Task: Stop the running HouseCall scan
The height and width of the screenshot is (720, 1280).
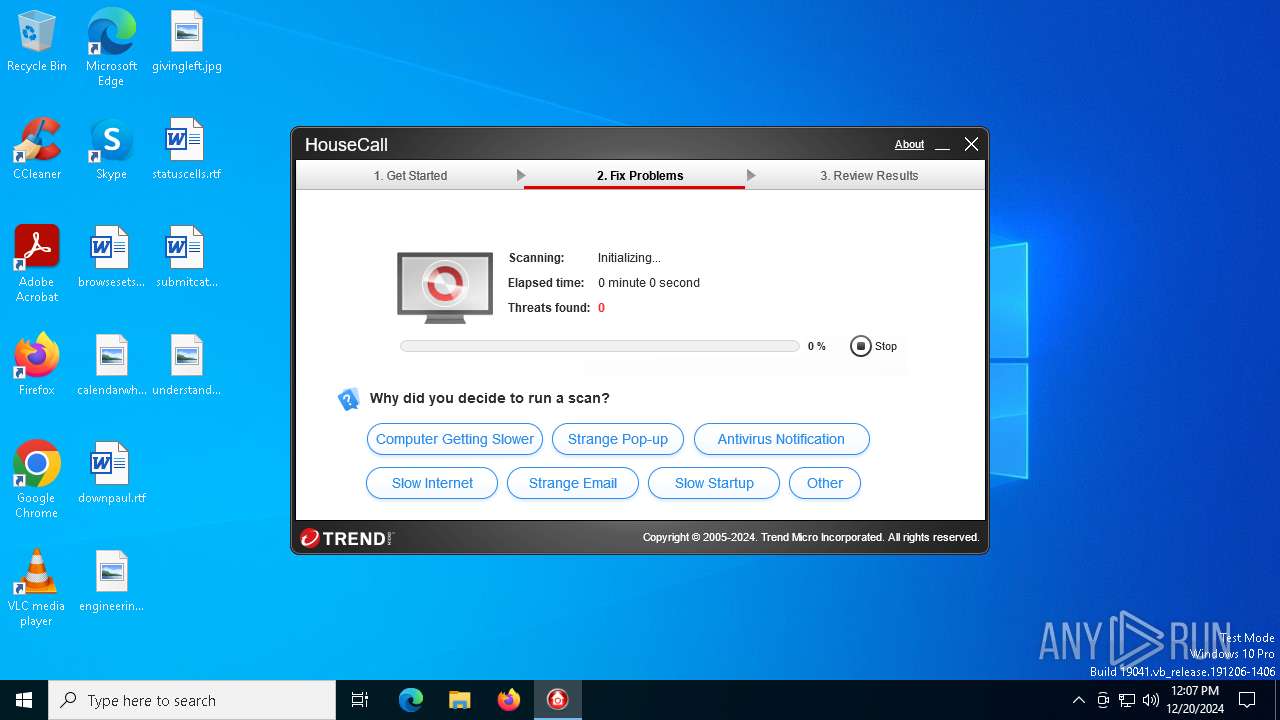Action: pos(874,346)
